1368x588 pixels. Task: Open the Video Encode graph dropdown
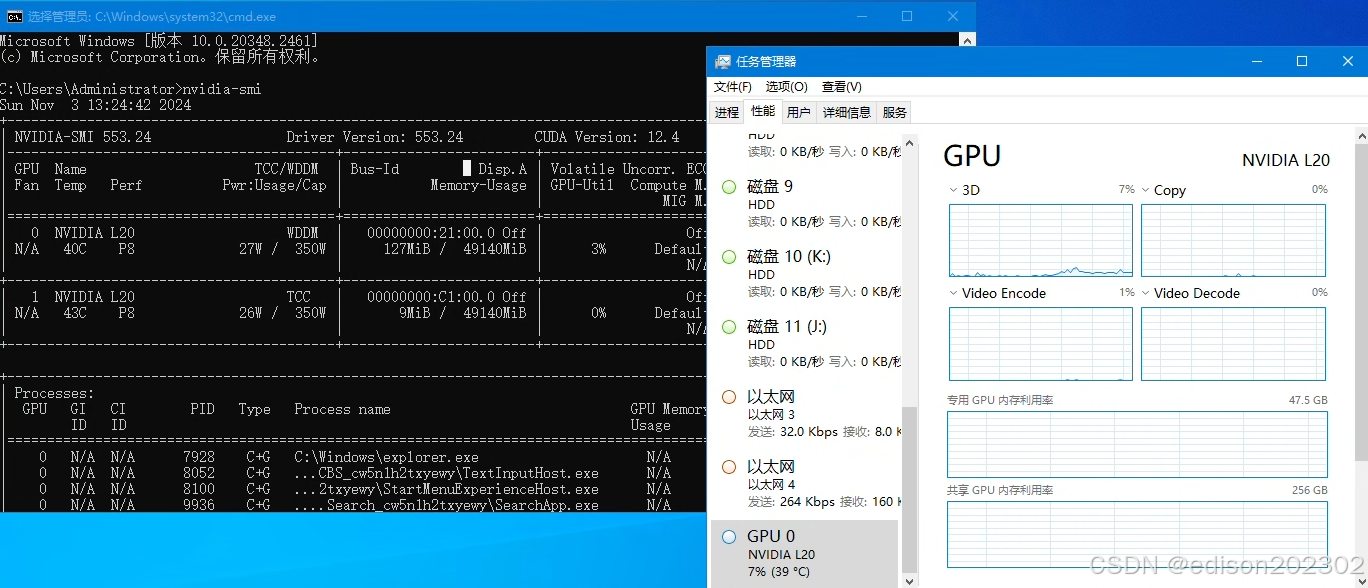point(953,293)
